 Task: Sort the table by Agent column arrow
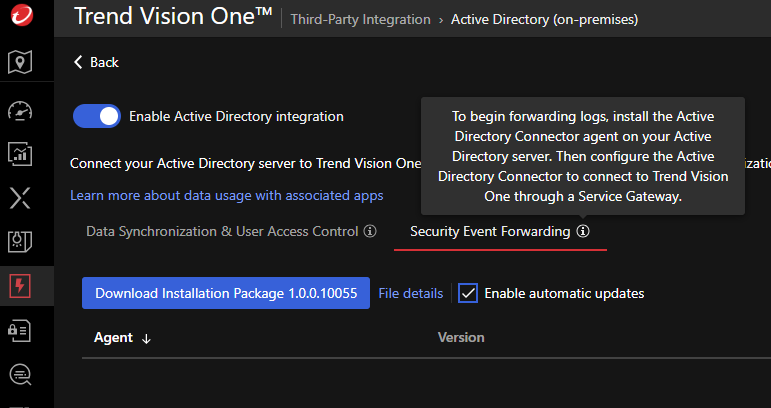click(x=146, y=338)
